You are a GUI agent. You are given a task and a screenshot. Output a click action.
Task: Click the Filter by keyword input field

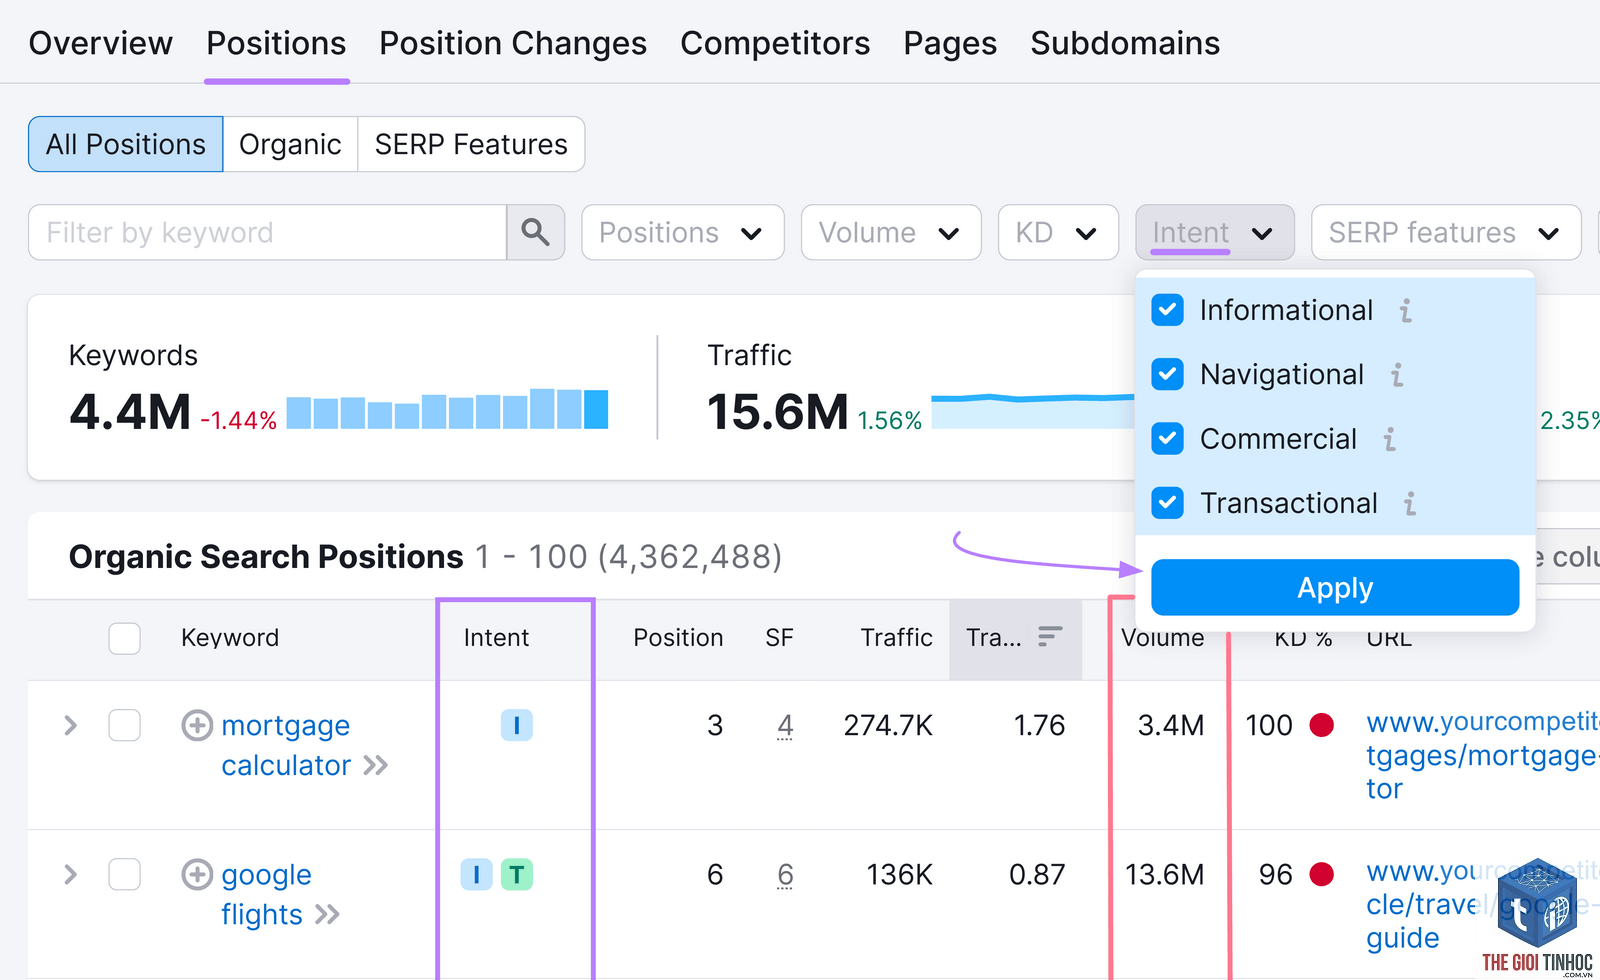267,232
